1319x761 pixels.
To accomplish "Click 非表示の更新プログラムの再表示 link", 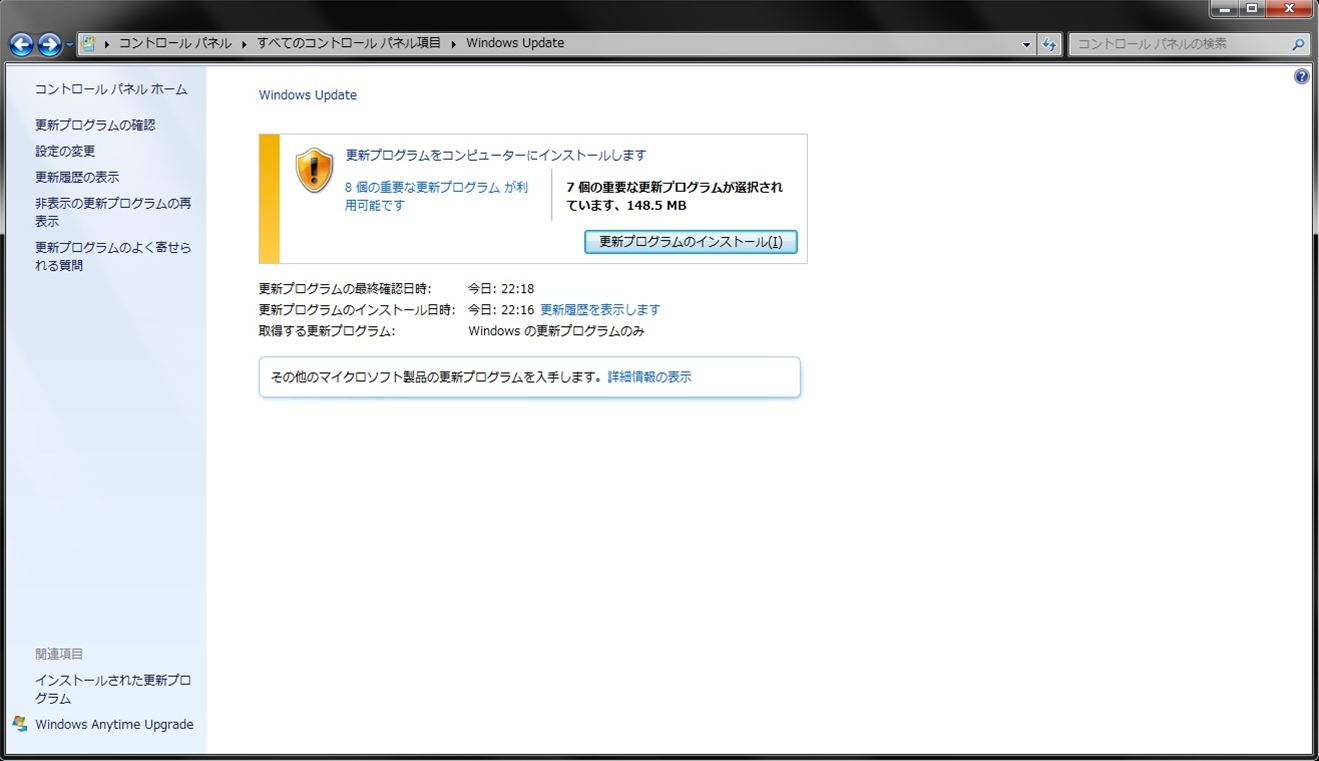I will click(113, 212).
